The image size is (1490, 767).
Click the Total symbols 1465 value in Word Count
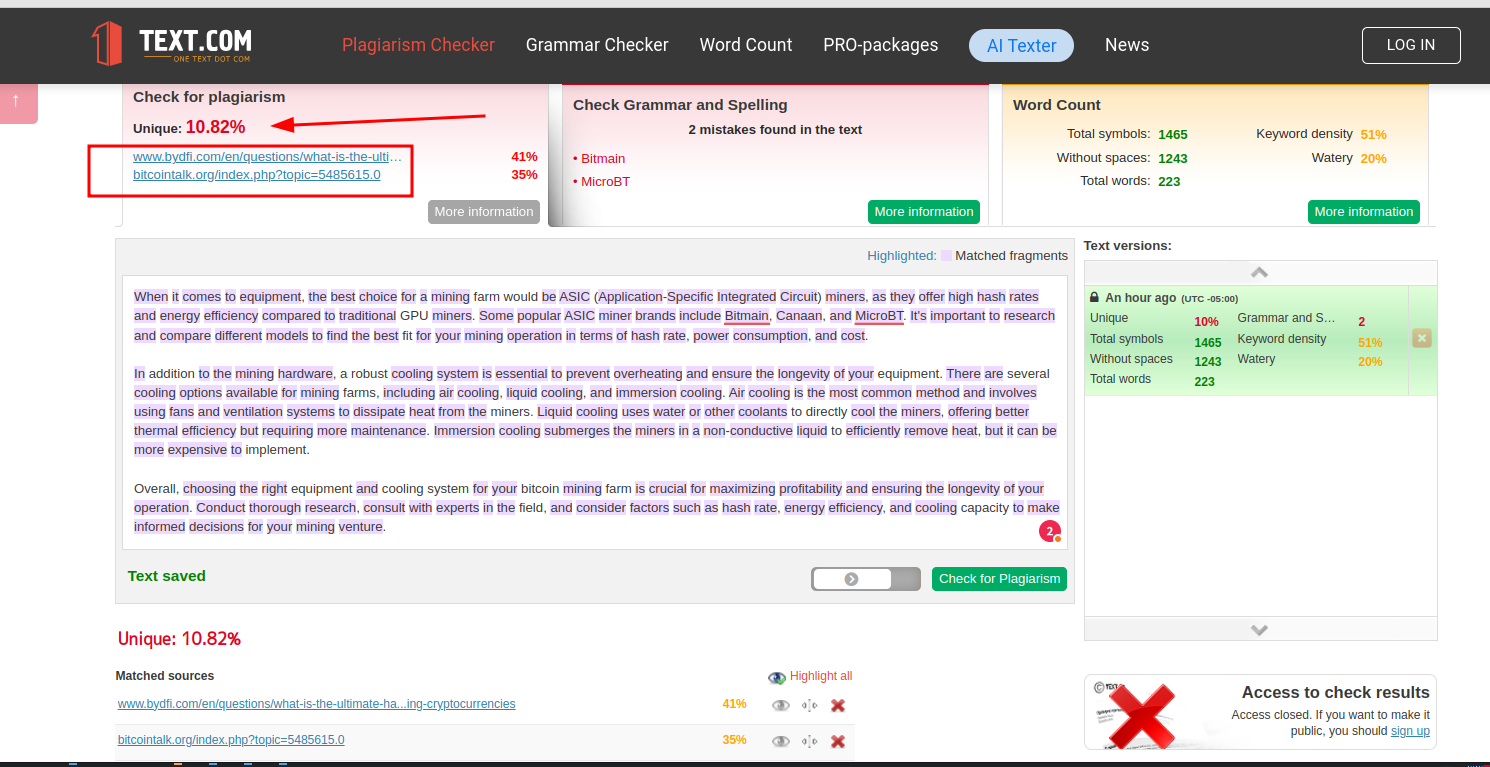(x=1173, y=134)
